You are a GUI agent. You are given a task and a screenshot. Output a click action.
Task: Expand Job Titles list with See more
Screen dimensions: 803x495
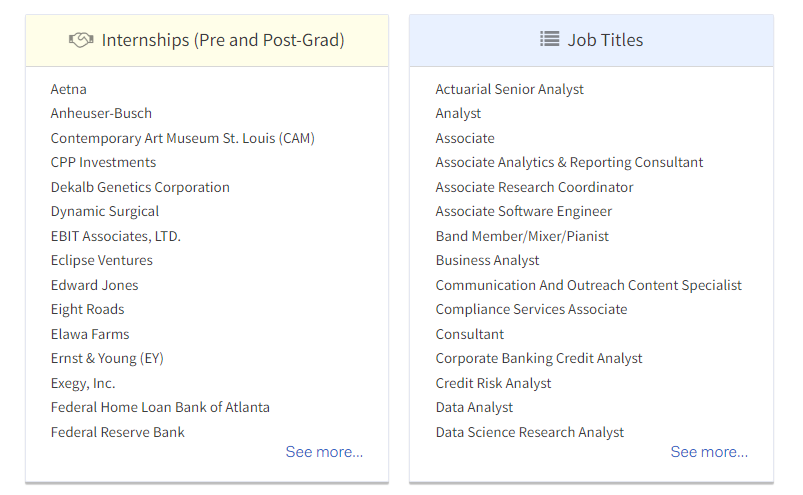(x=709, y=452)
